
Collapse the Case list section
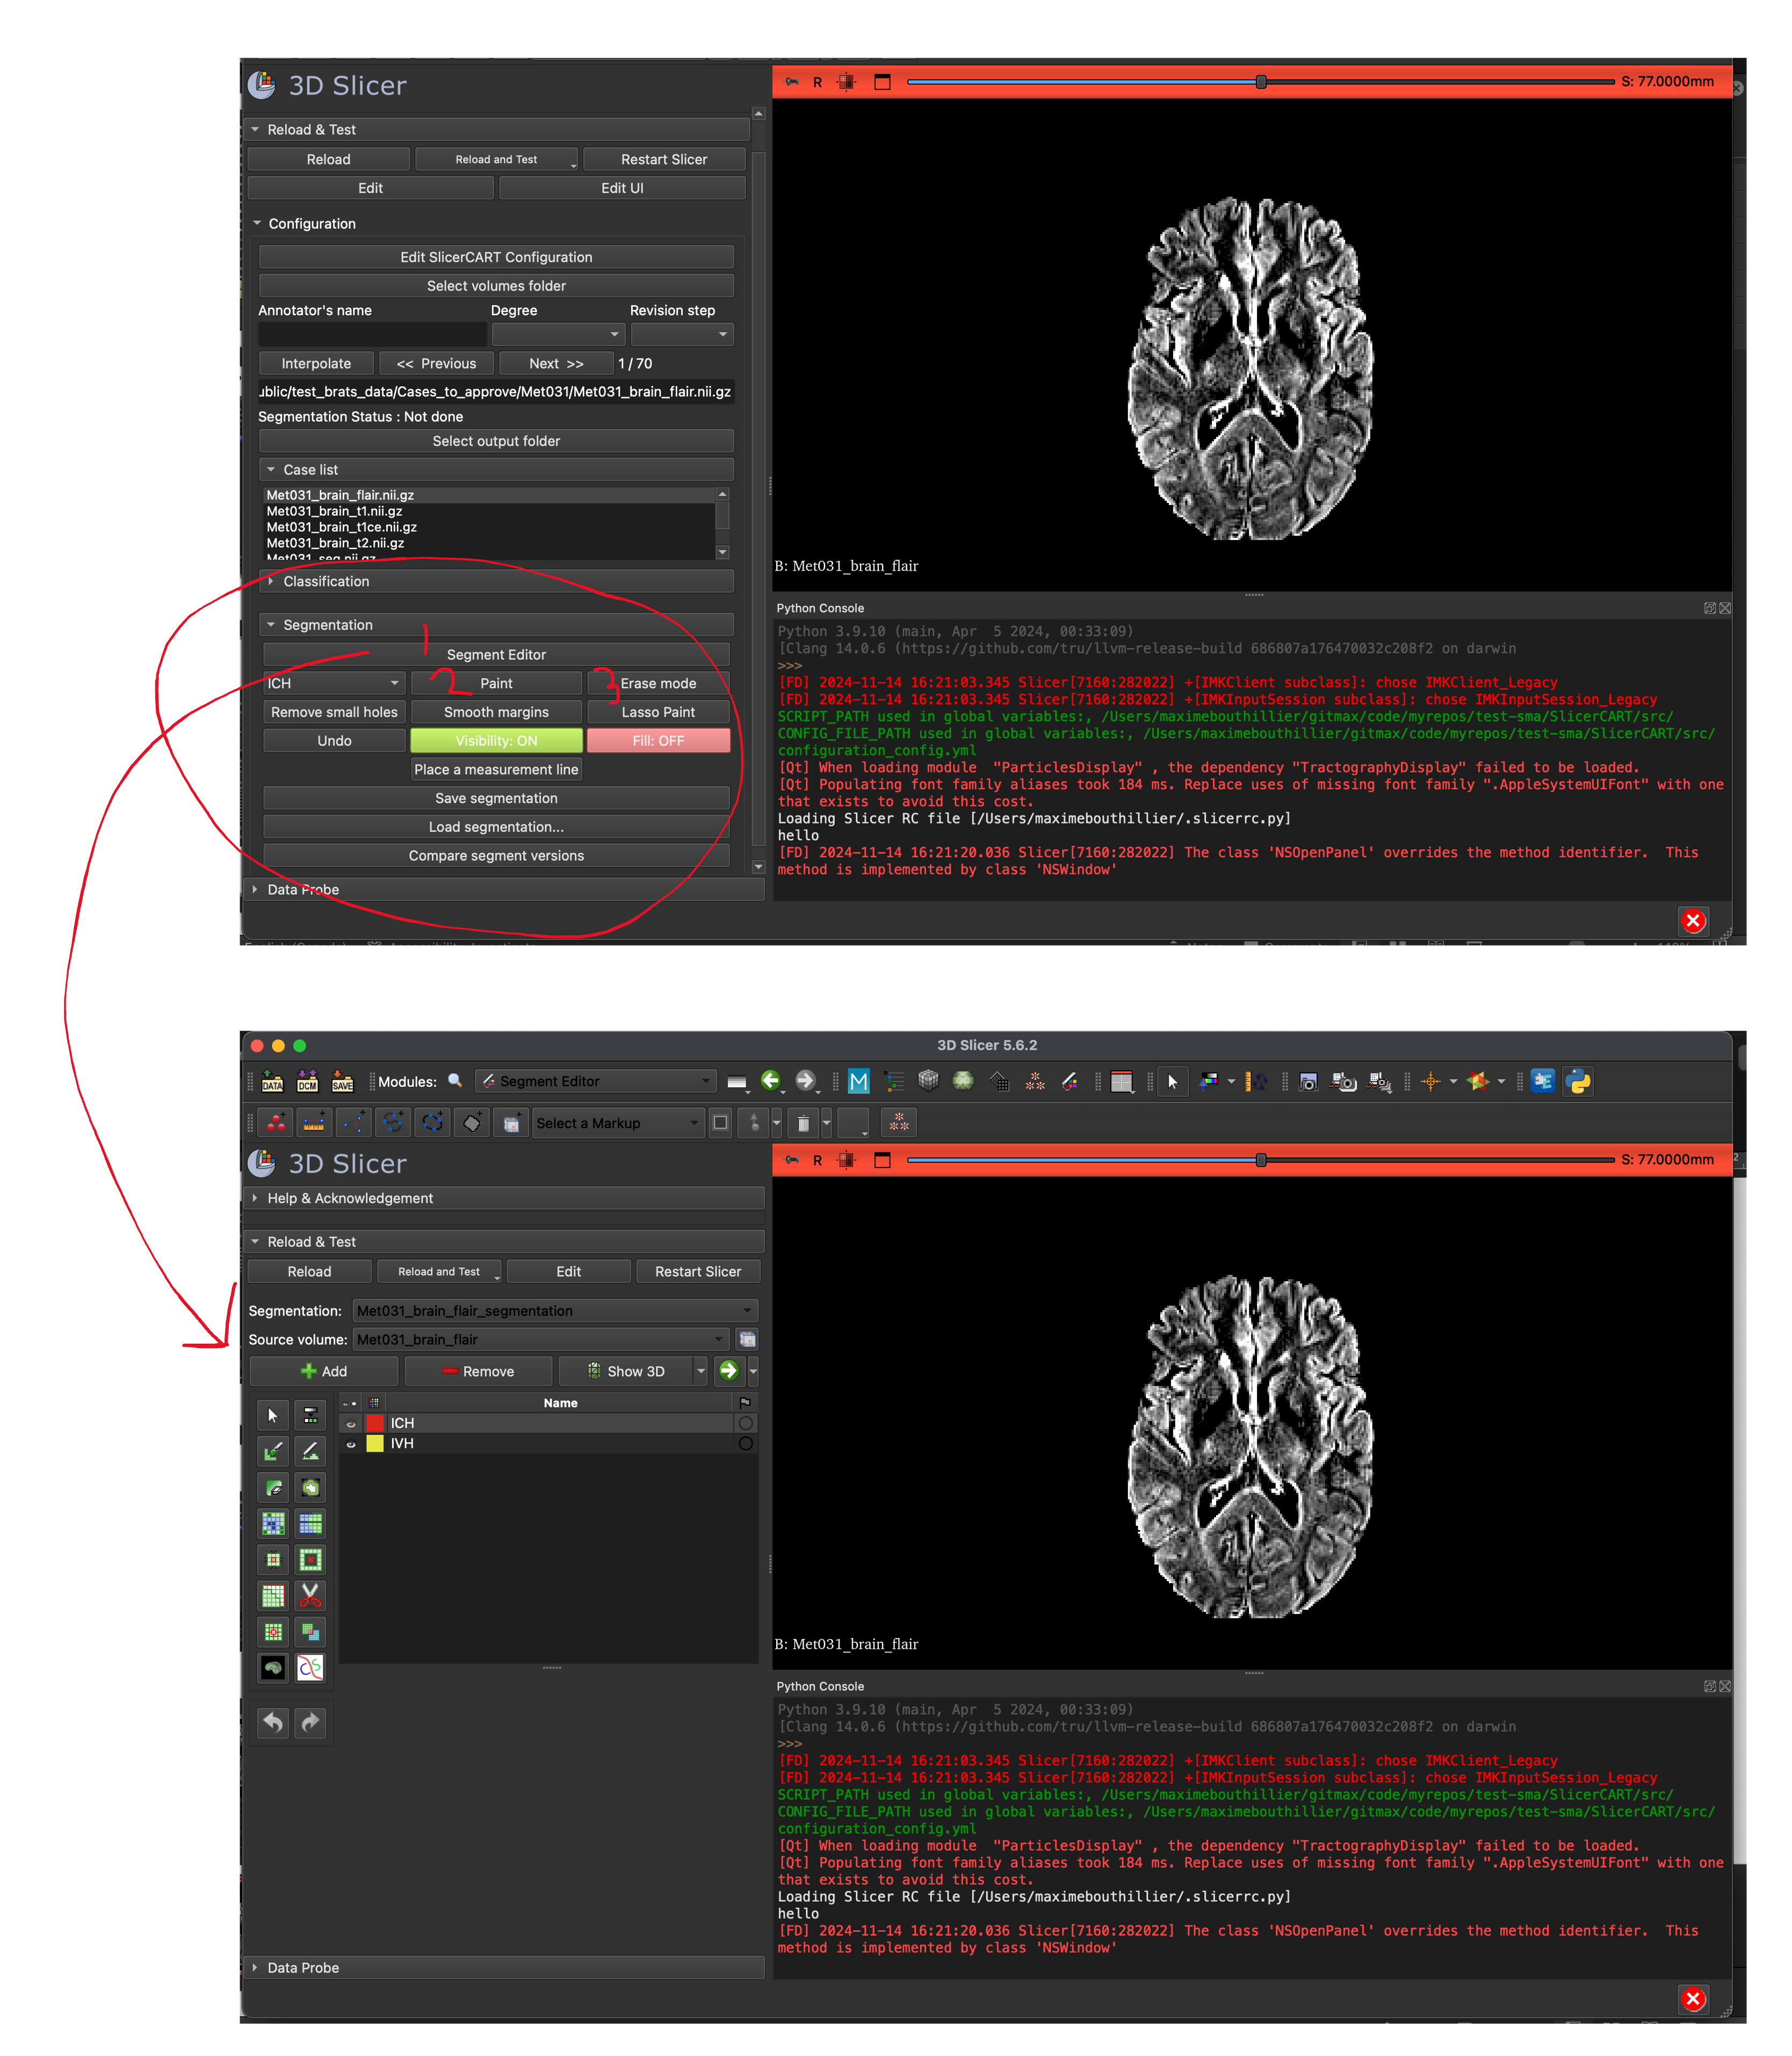pyautogui.click(x=496, y=470)
